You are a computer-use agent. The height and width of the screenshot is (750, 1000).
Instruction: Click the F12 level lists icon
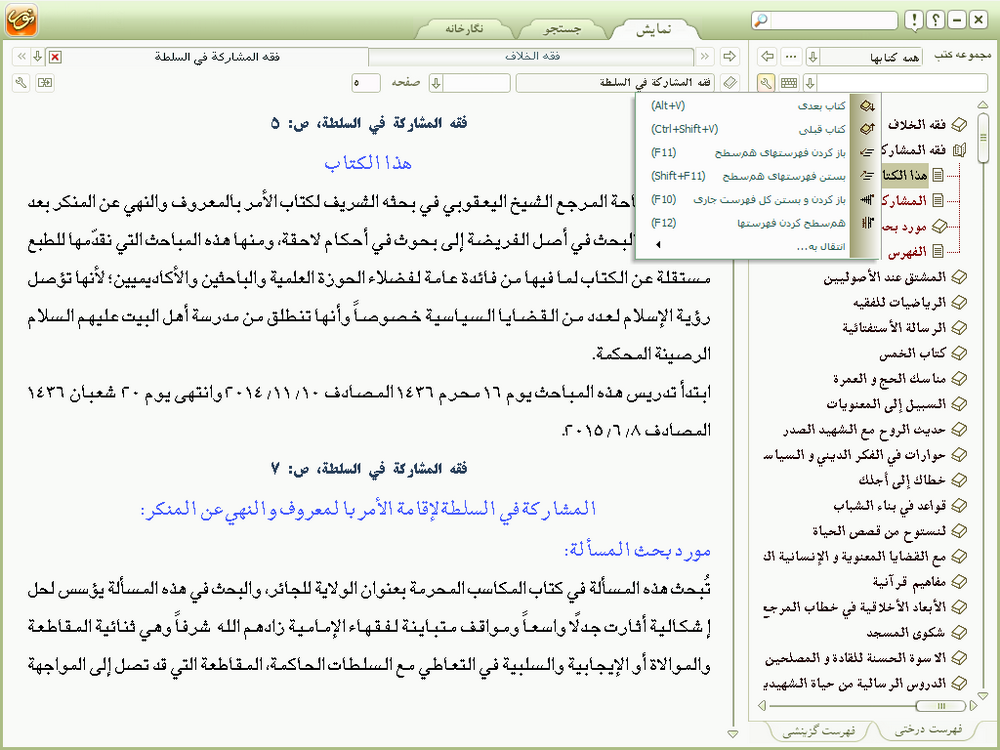[x=867, y=223]
